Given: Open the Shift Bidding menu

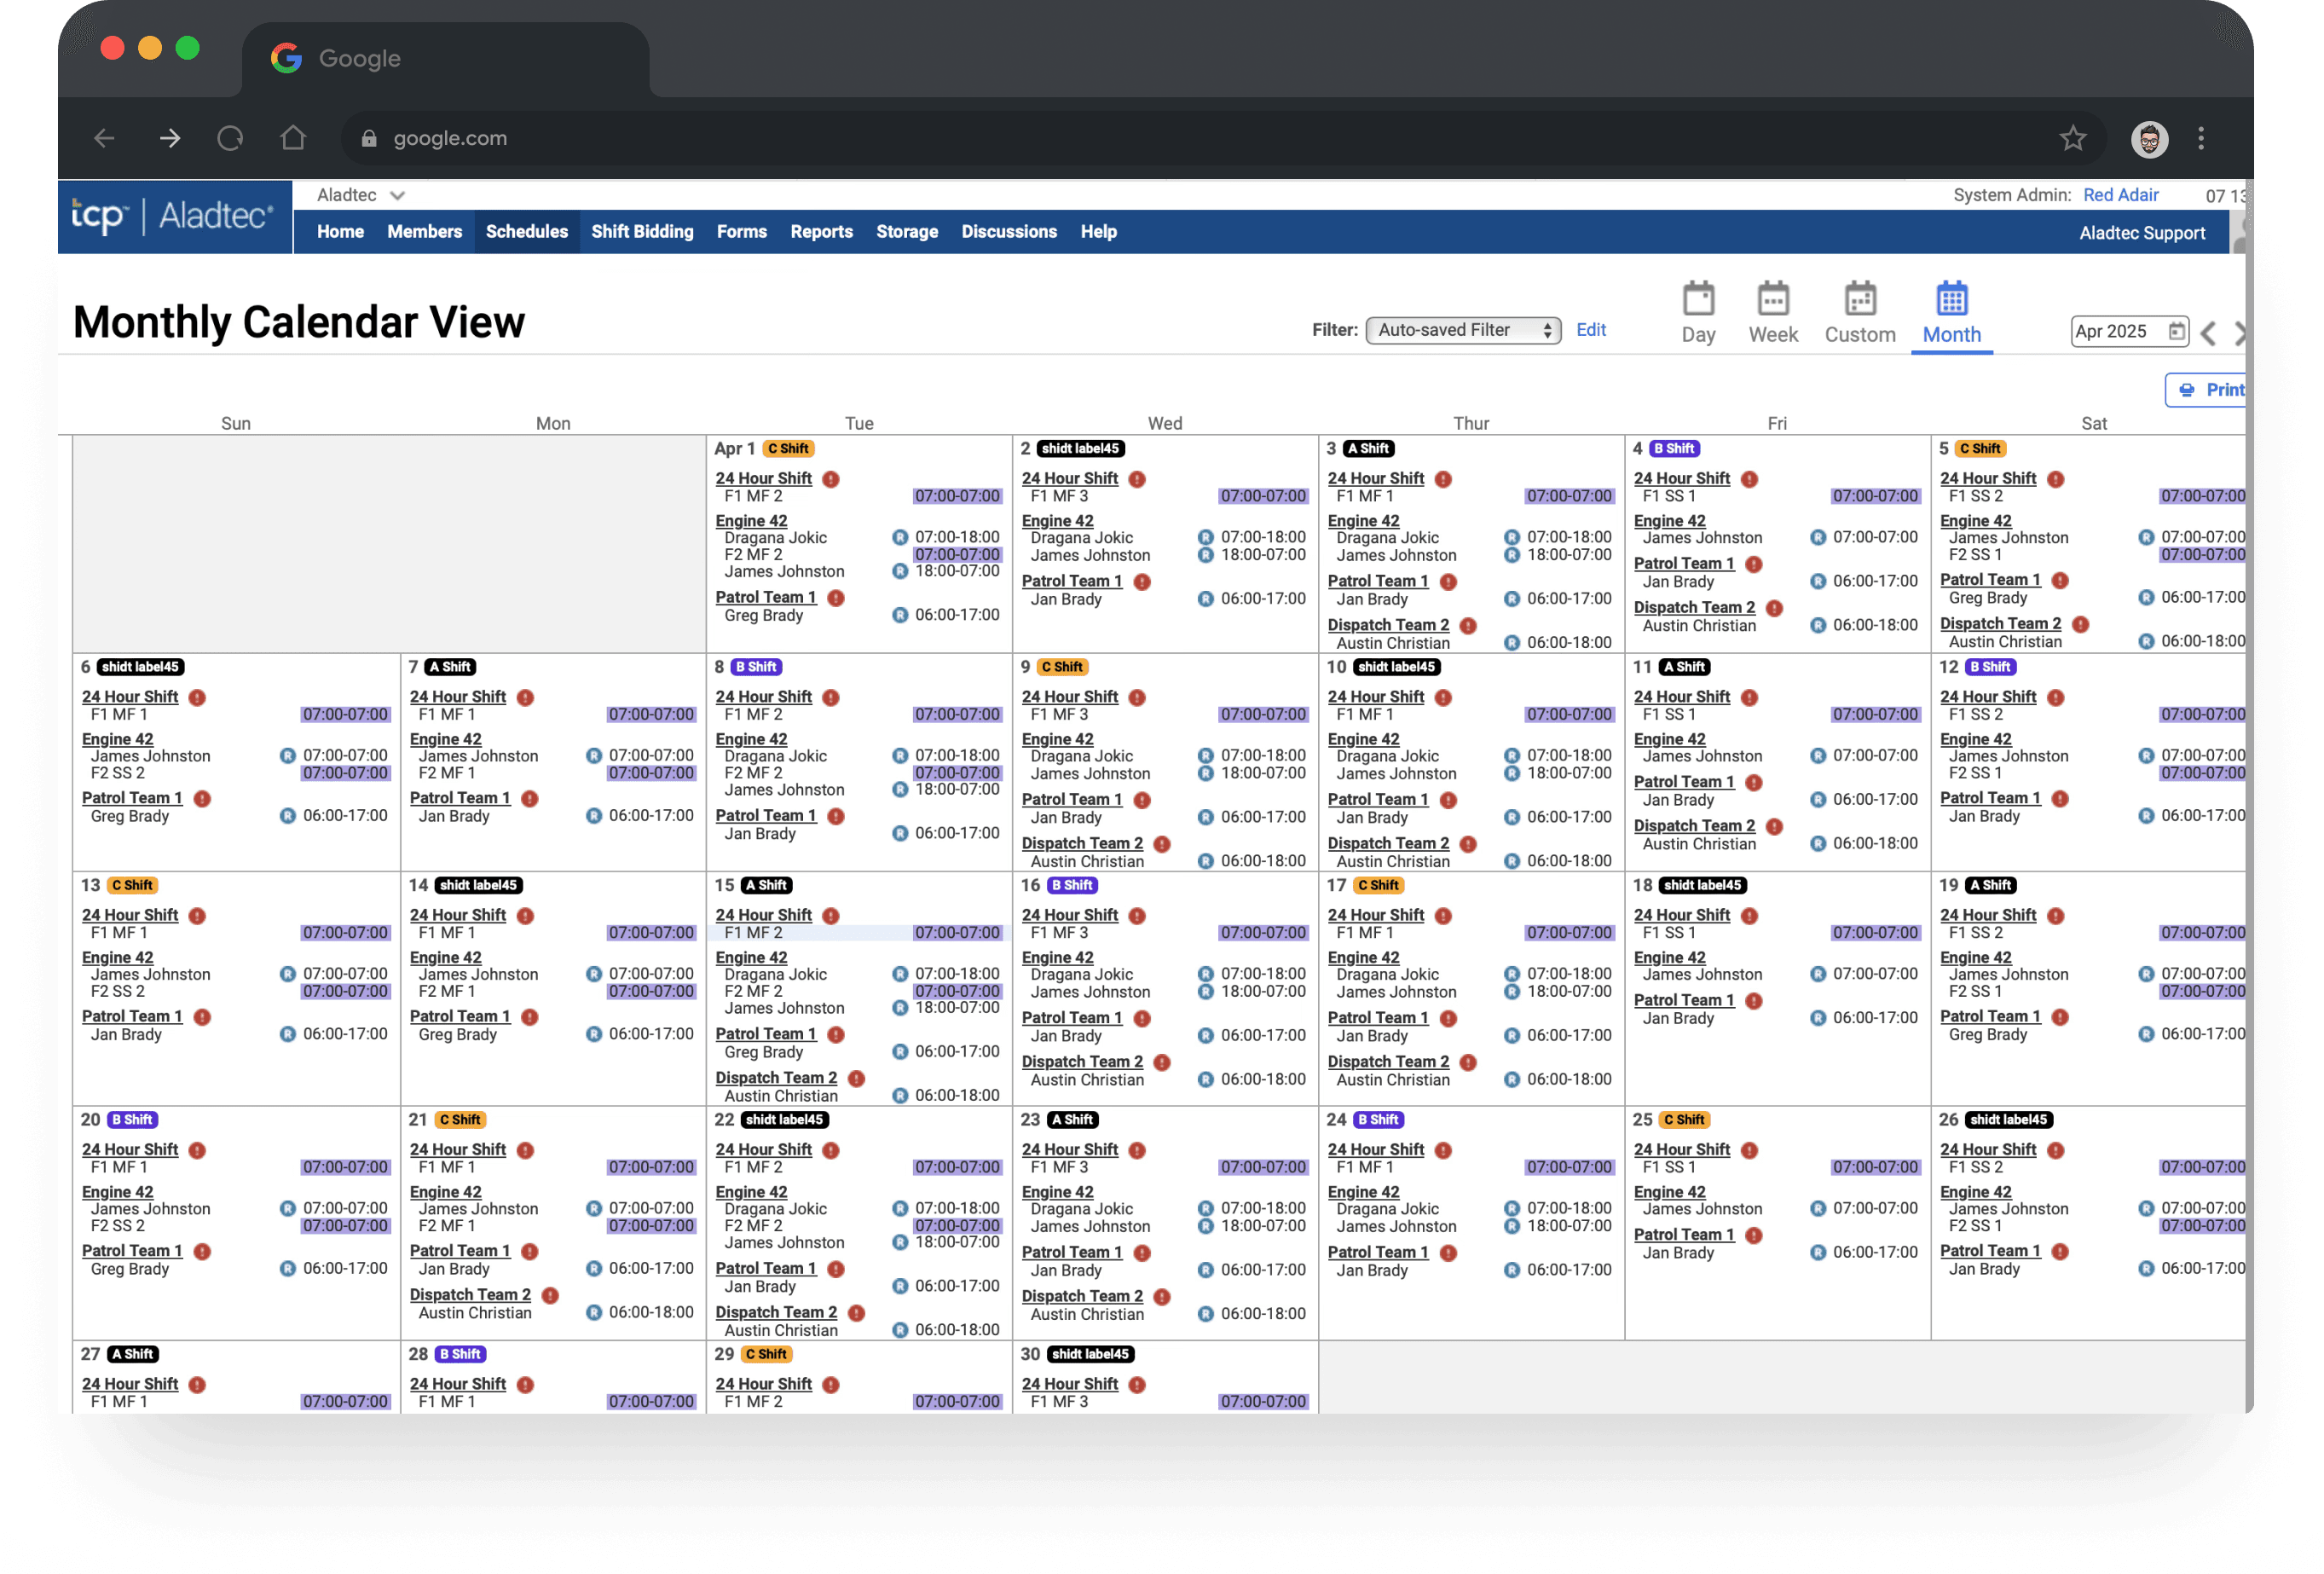Looking at the screenshot, I should [x=642, y=232].
